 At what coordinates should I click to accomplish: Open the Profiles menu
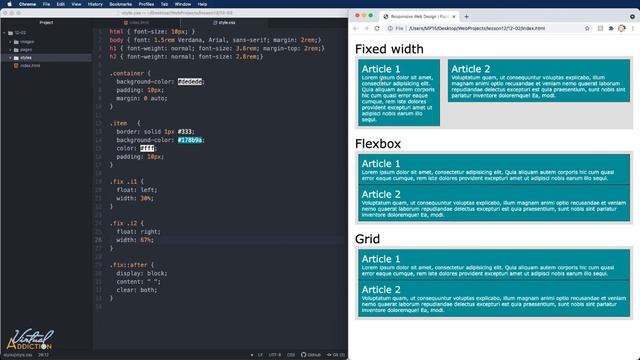pos(146,4)
